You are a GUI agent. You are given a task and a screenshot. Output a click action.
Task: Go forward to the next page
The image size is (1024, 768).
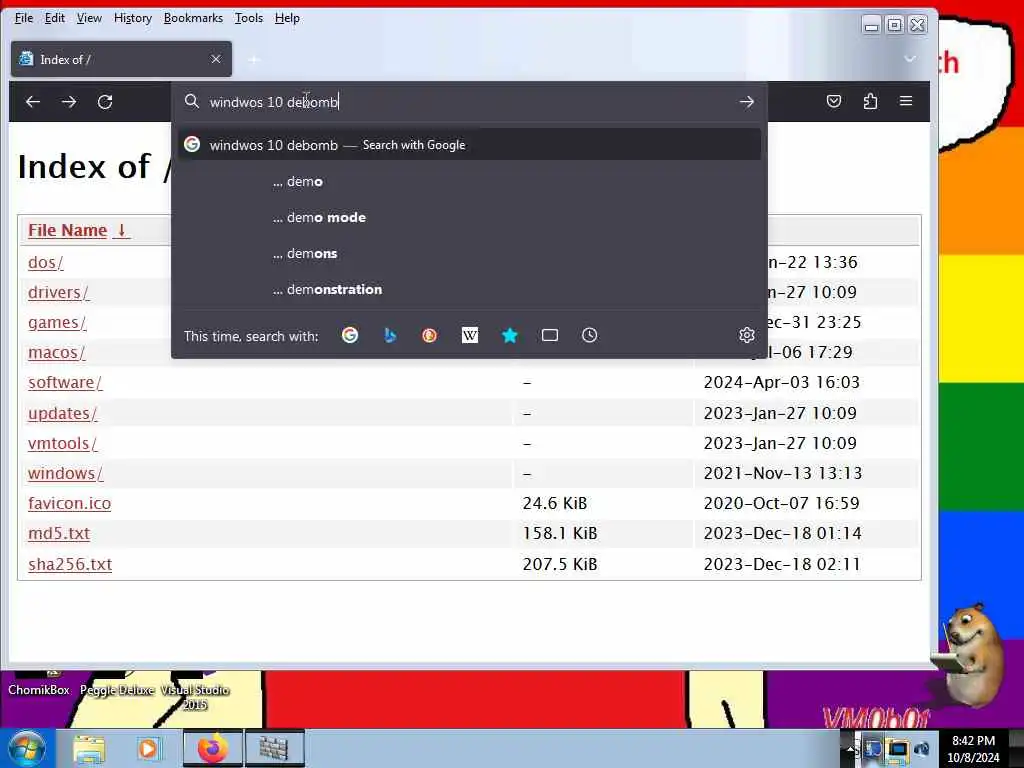pyautogui.click(x=69, y=102)
